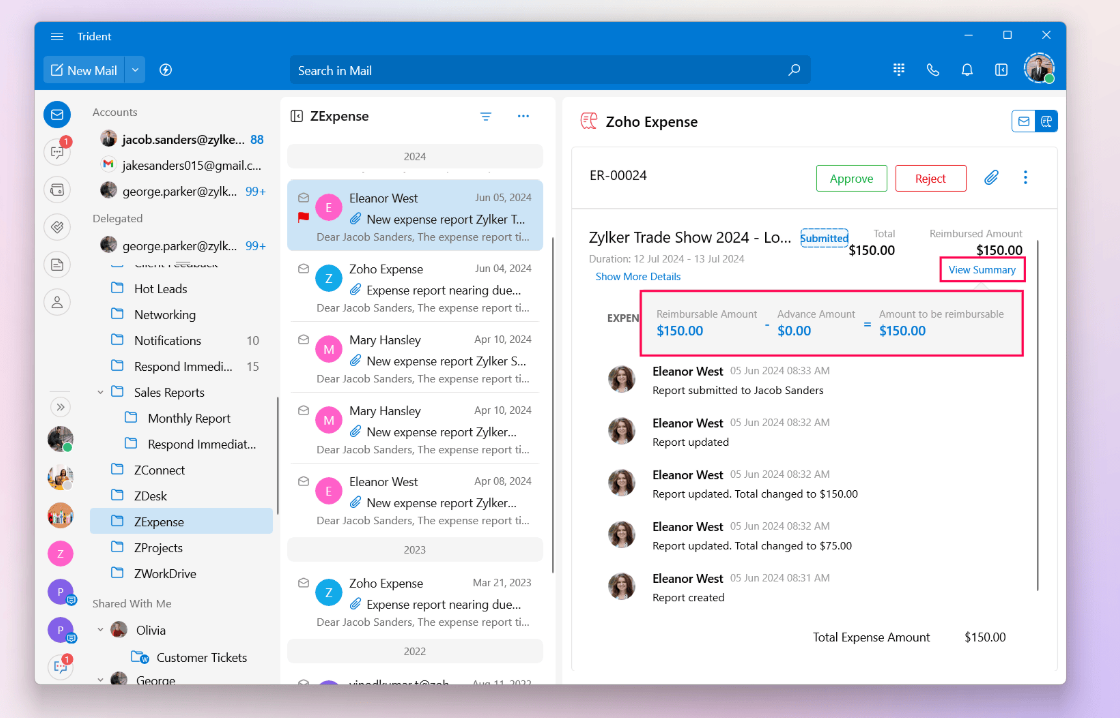Screen dimensions: 1120x718
Task: Open the Networking folder
Action: click(182, 314)
